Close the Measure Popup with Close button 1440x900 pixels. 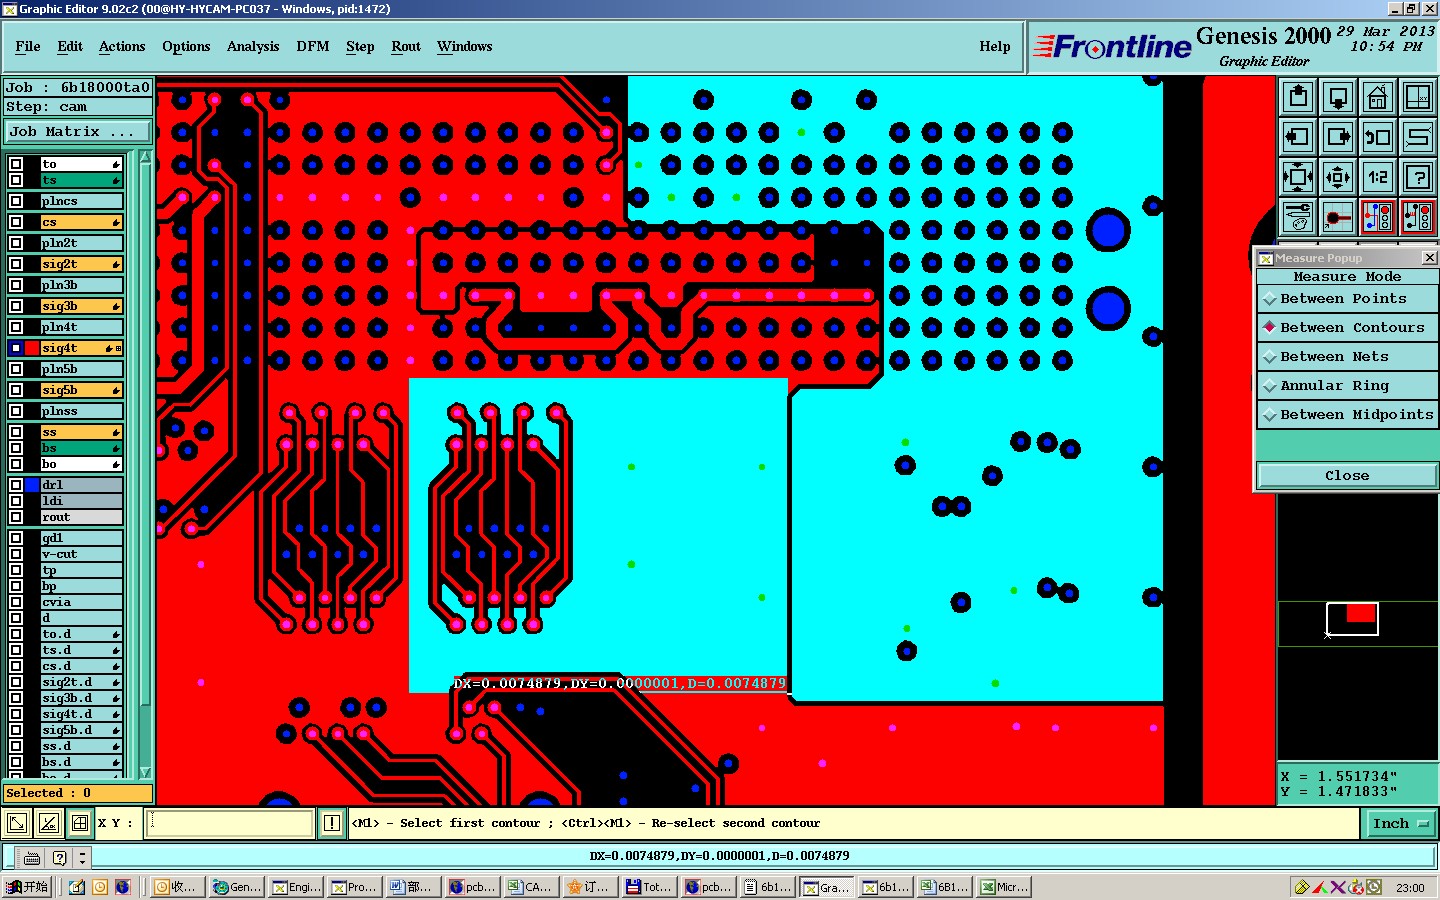coord(1347,476)
